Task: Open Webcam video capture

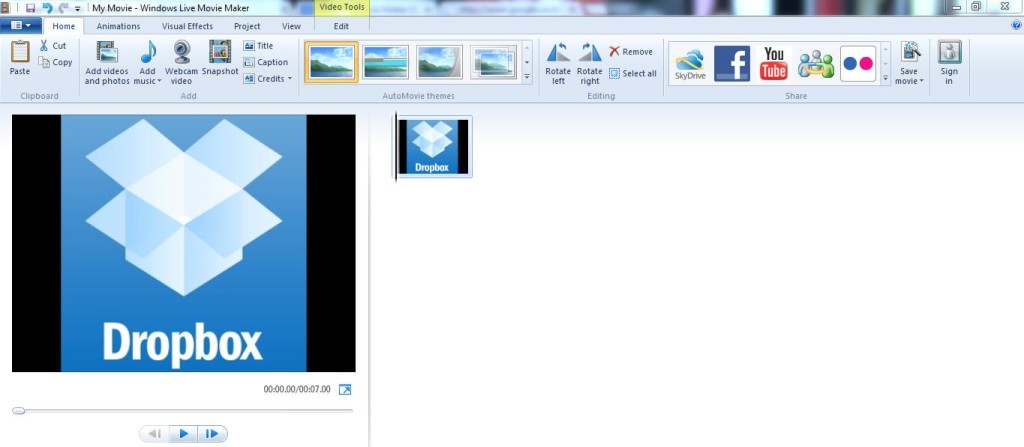Action: pos(182,63)
